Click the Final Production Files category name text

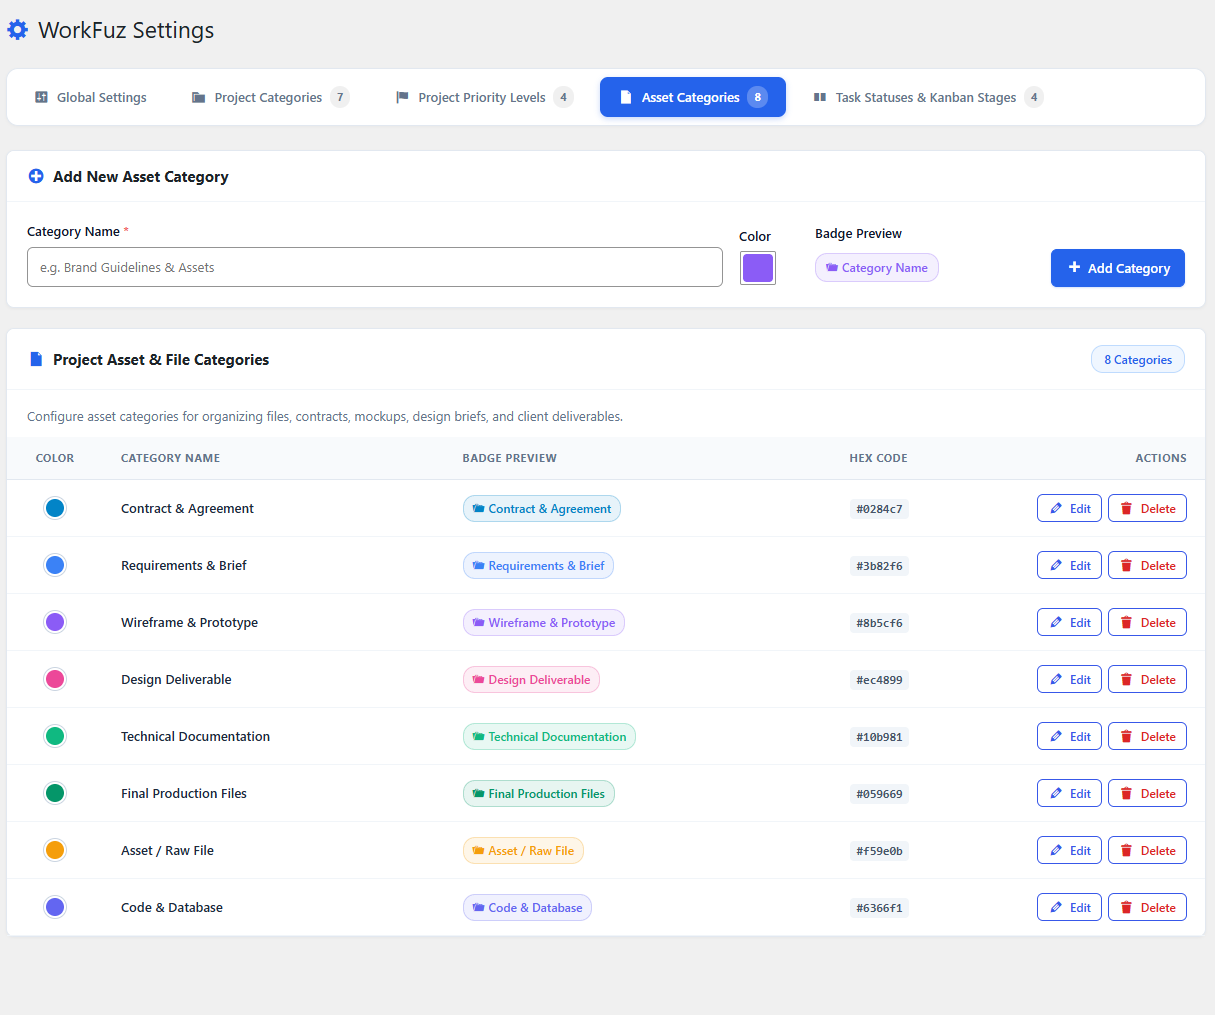click(x=184, y=793)
